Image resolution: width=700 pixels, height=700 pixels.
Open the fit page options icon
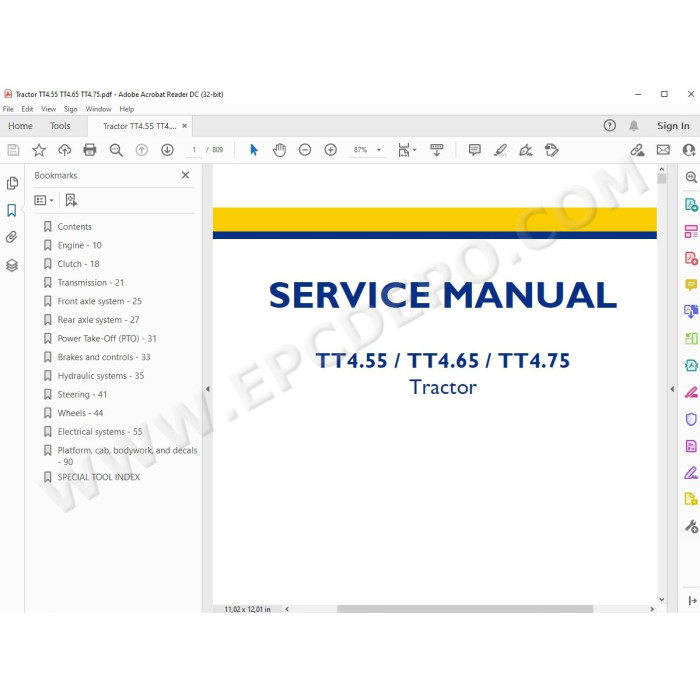tap(407, 150)
